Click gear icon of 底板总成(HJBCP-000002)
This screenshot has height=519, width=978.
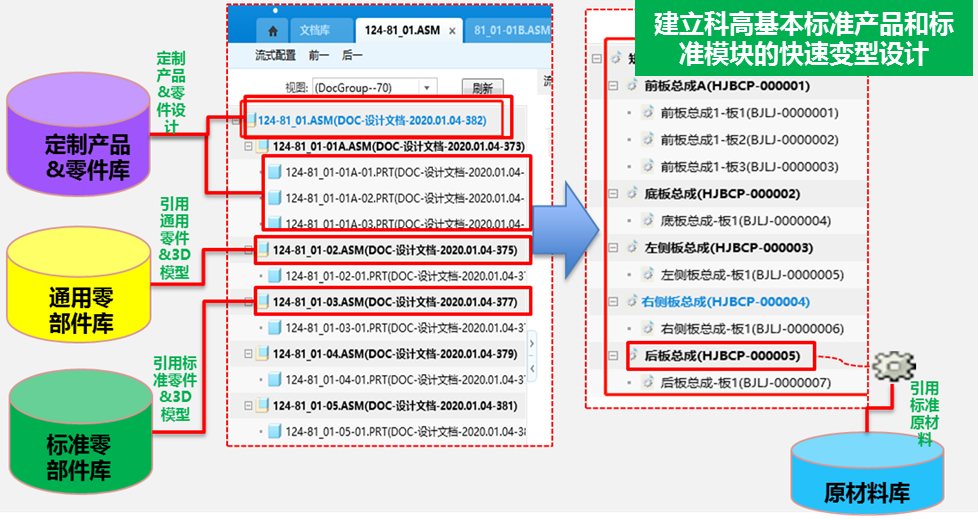pos(632,193)
